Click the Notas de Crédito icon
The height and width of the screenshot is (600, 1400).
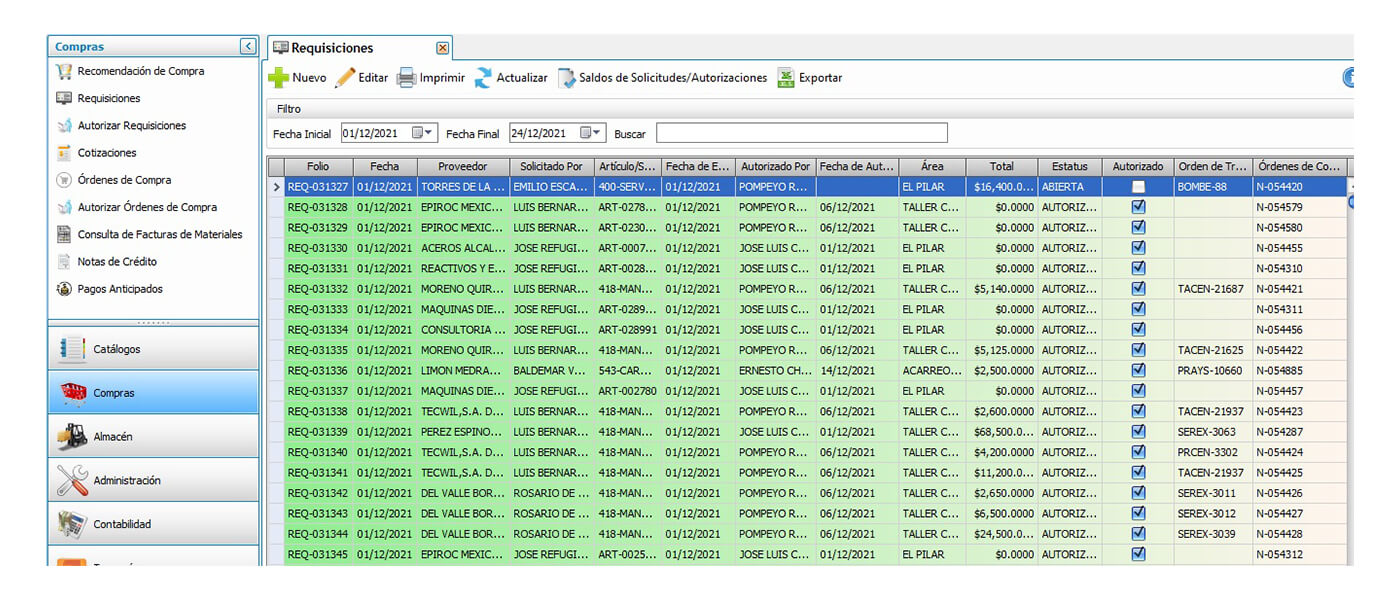(64, 262)
